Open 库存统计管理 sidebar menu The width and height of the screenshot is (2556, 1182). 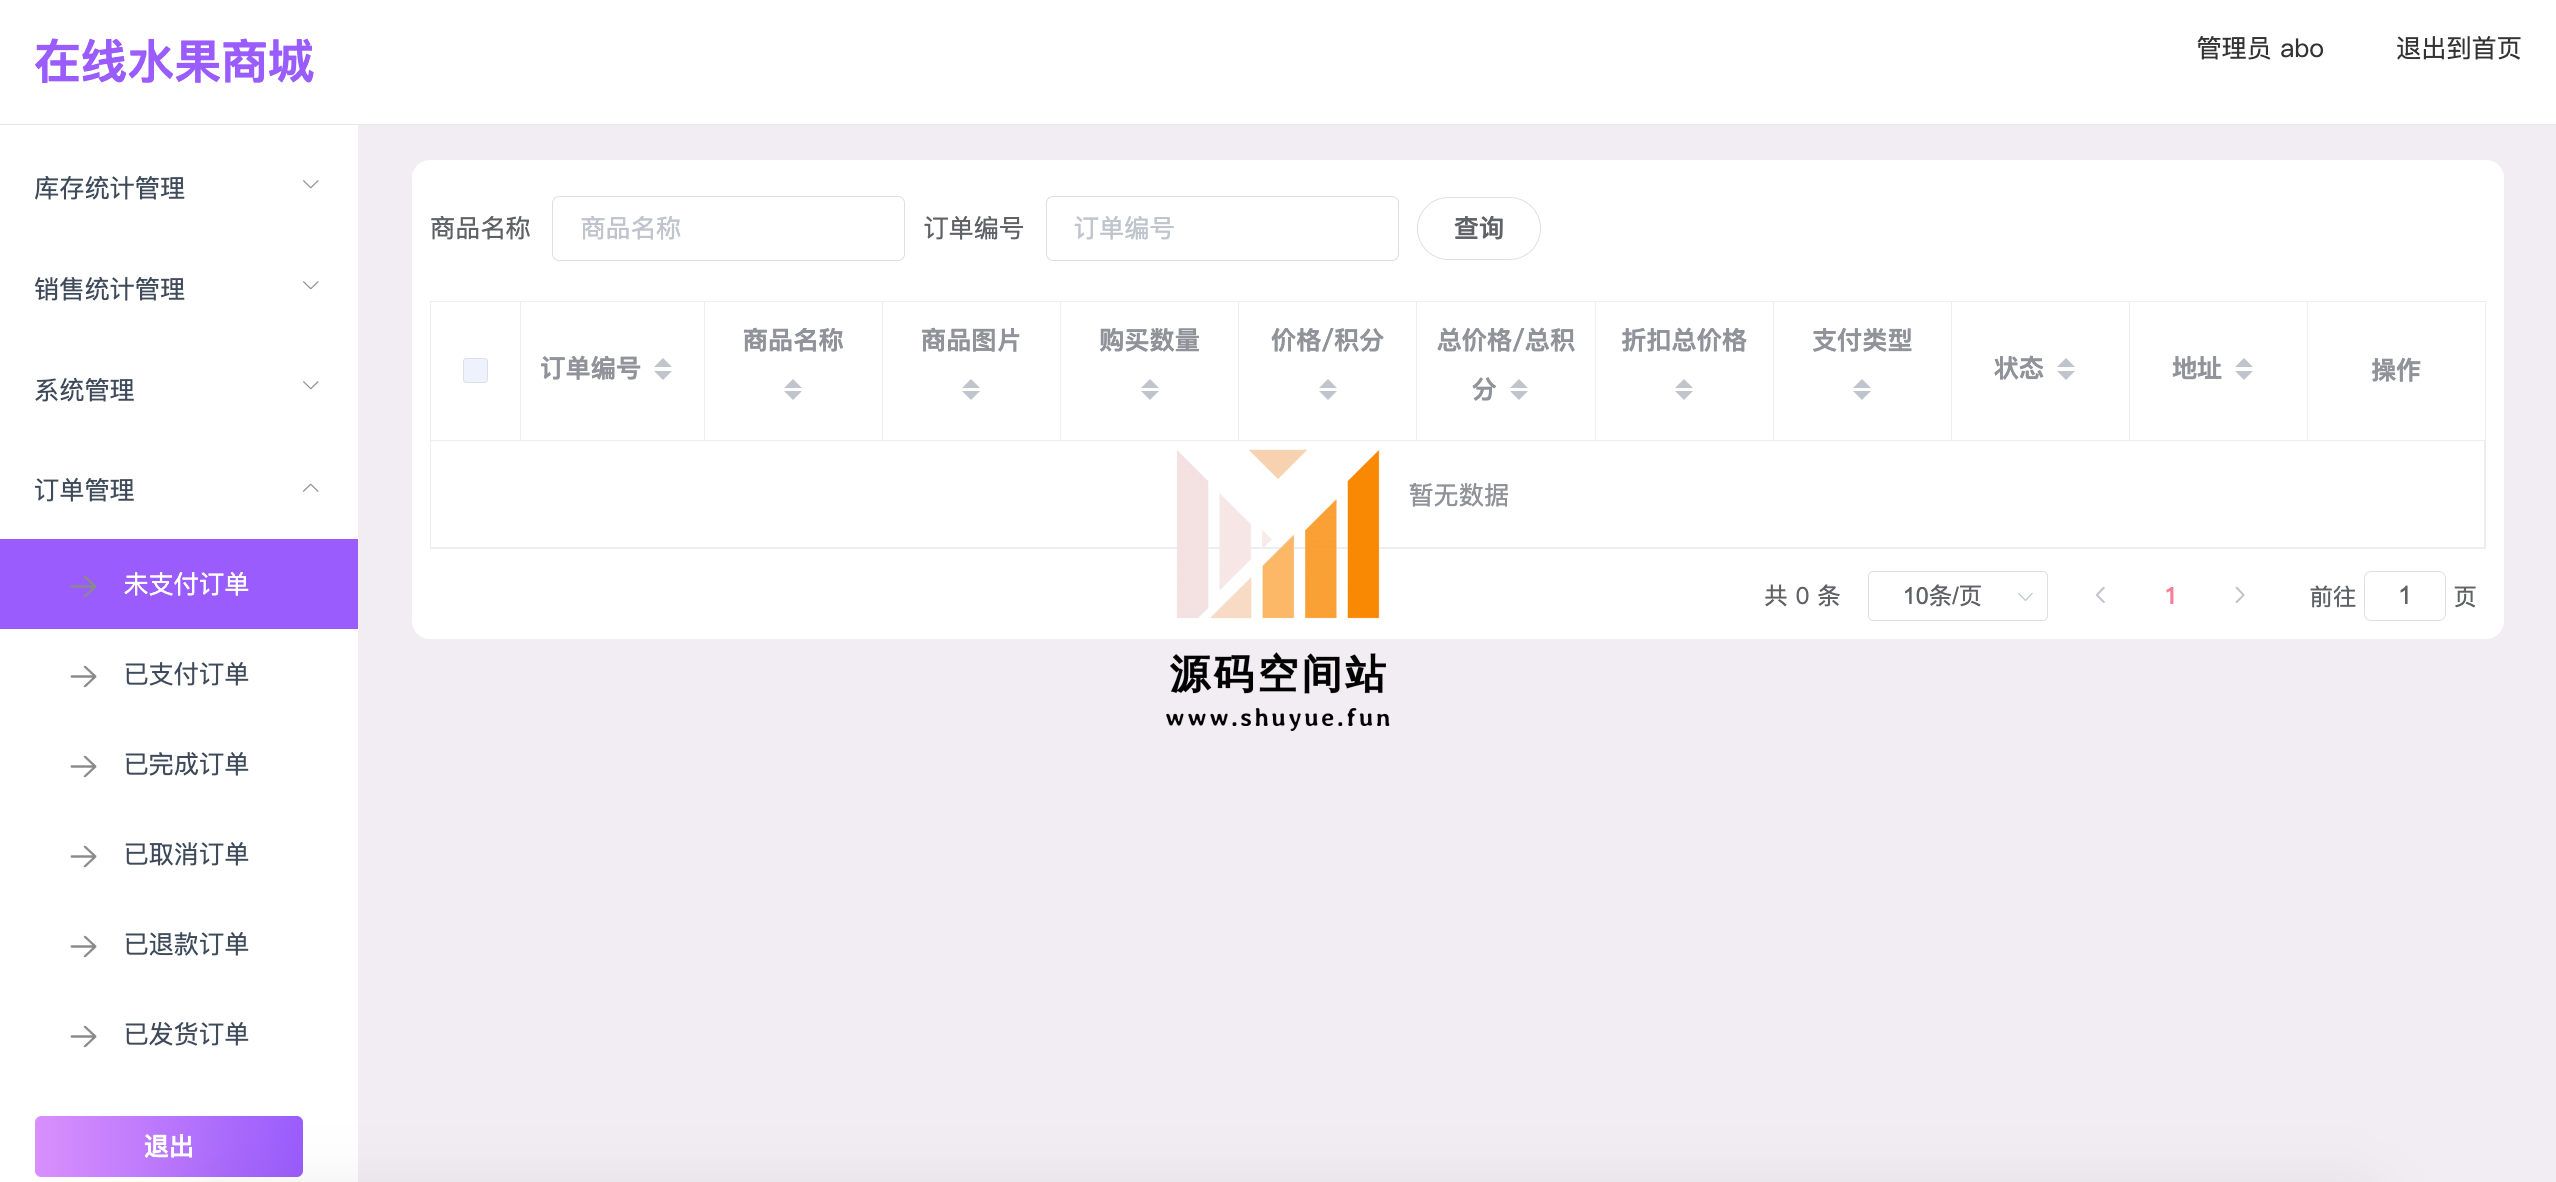[x=179, y=187]
